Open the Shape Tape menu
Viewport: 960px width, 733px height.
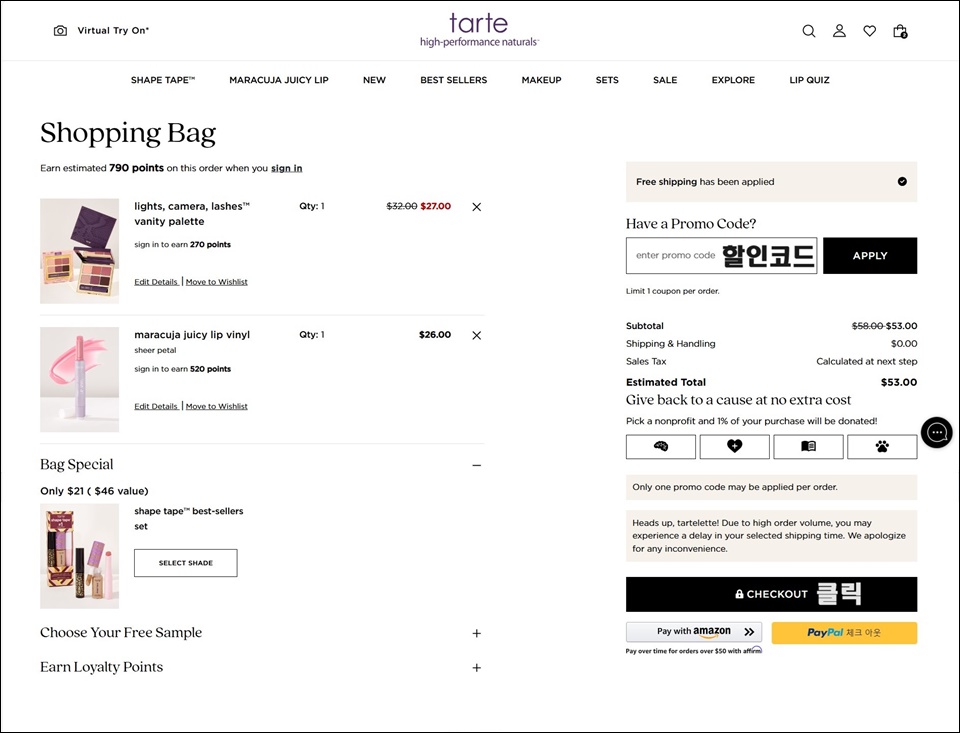[163, 80]
